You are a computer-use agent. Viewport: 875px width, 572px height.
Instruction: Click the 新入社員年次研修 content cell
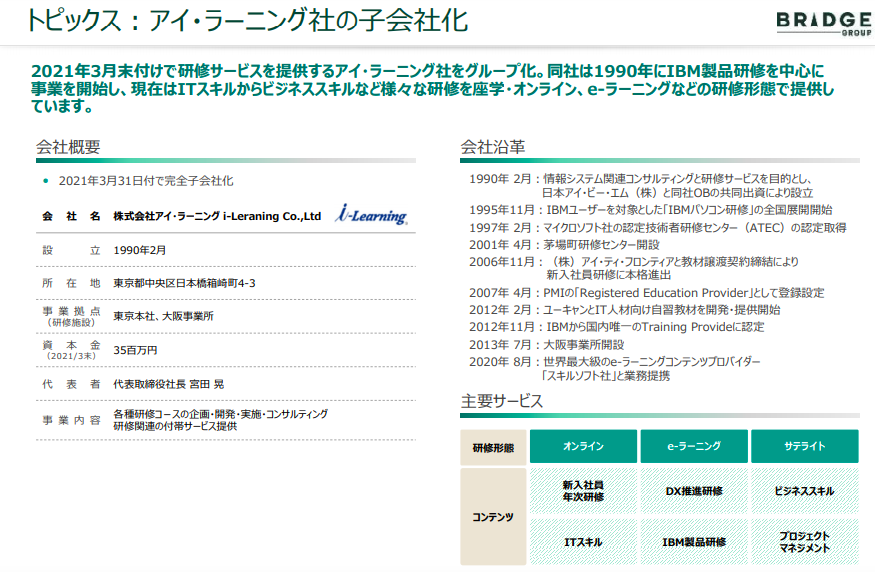583,491
